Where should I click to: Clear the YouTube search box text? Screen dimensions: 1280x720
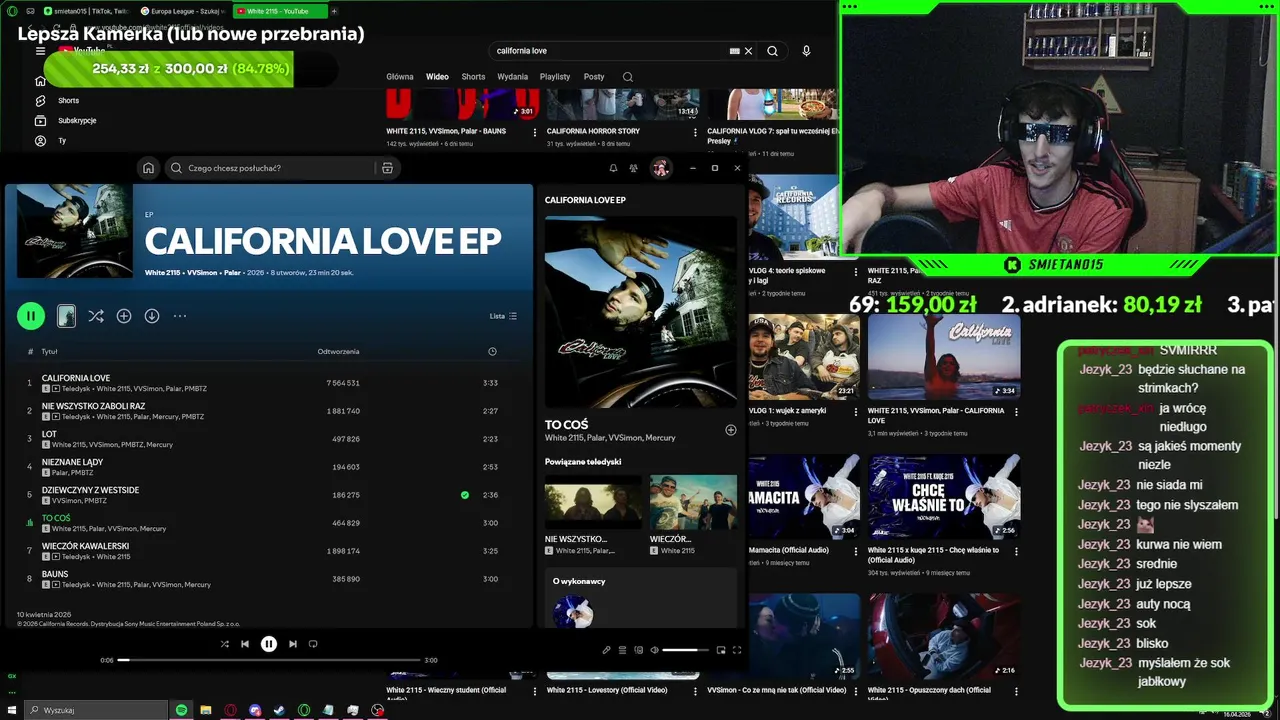[x=748, y=51]
